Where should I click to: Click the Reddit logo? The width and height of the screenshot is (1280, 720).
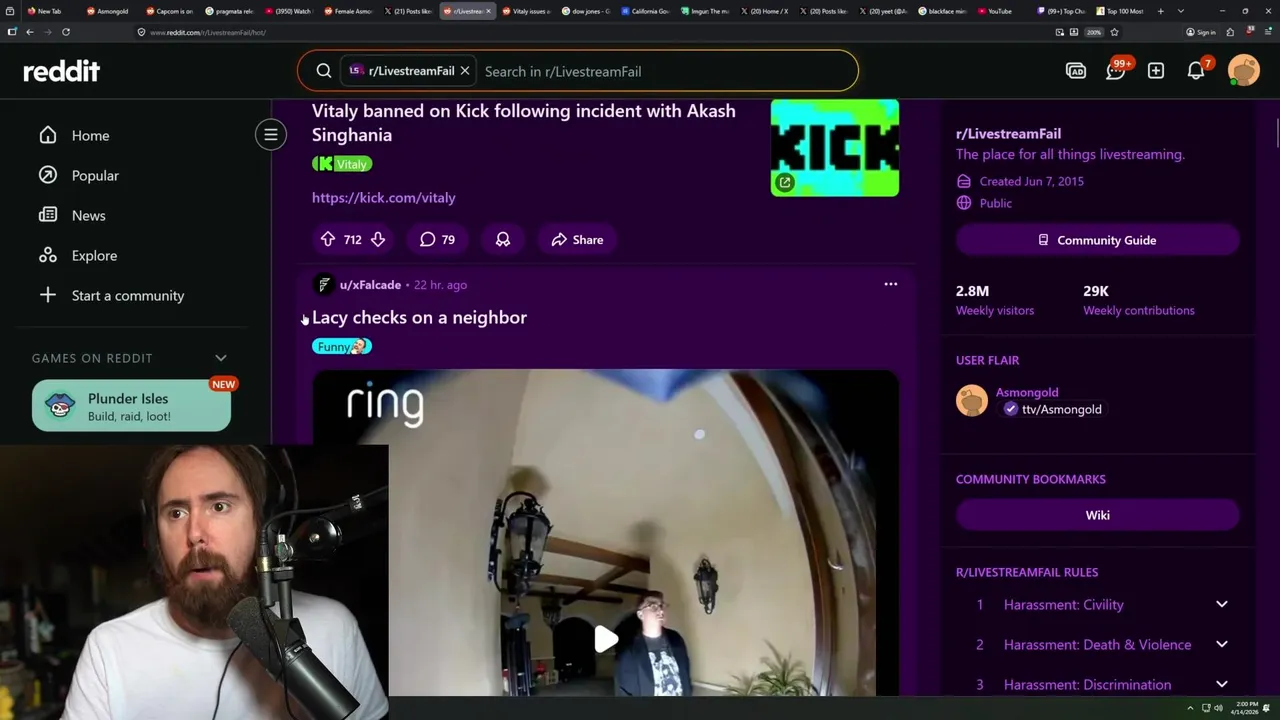[x=62, y=71]
